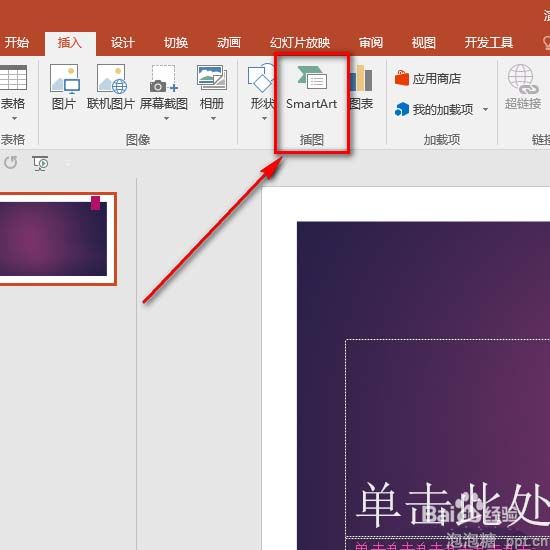This screenshot has width=550, height=550.
Task: Select the purple slide thumbnail
Action: pos(54,239)
